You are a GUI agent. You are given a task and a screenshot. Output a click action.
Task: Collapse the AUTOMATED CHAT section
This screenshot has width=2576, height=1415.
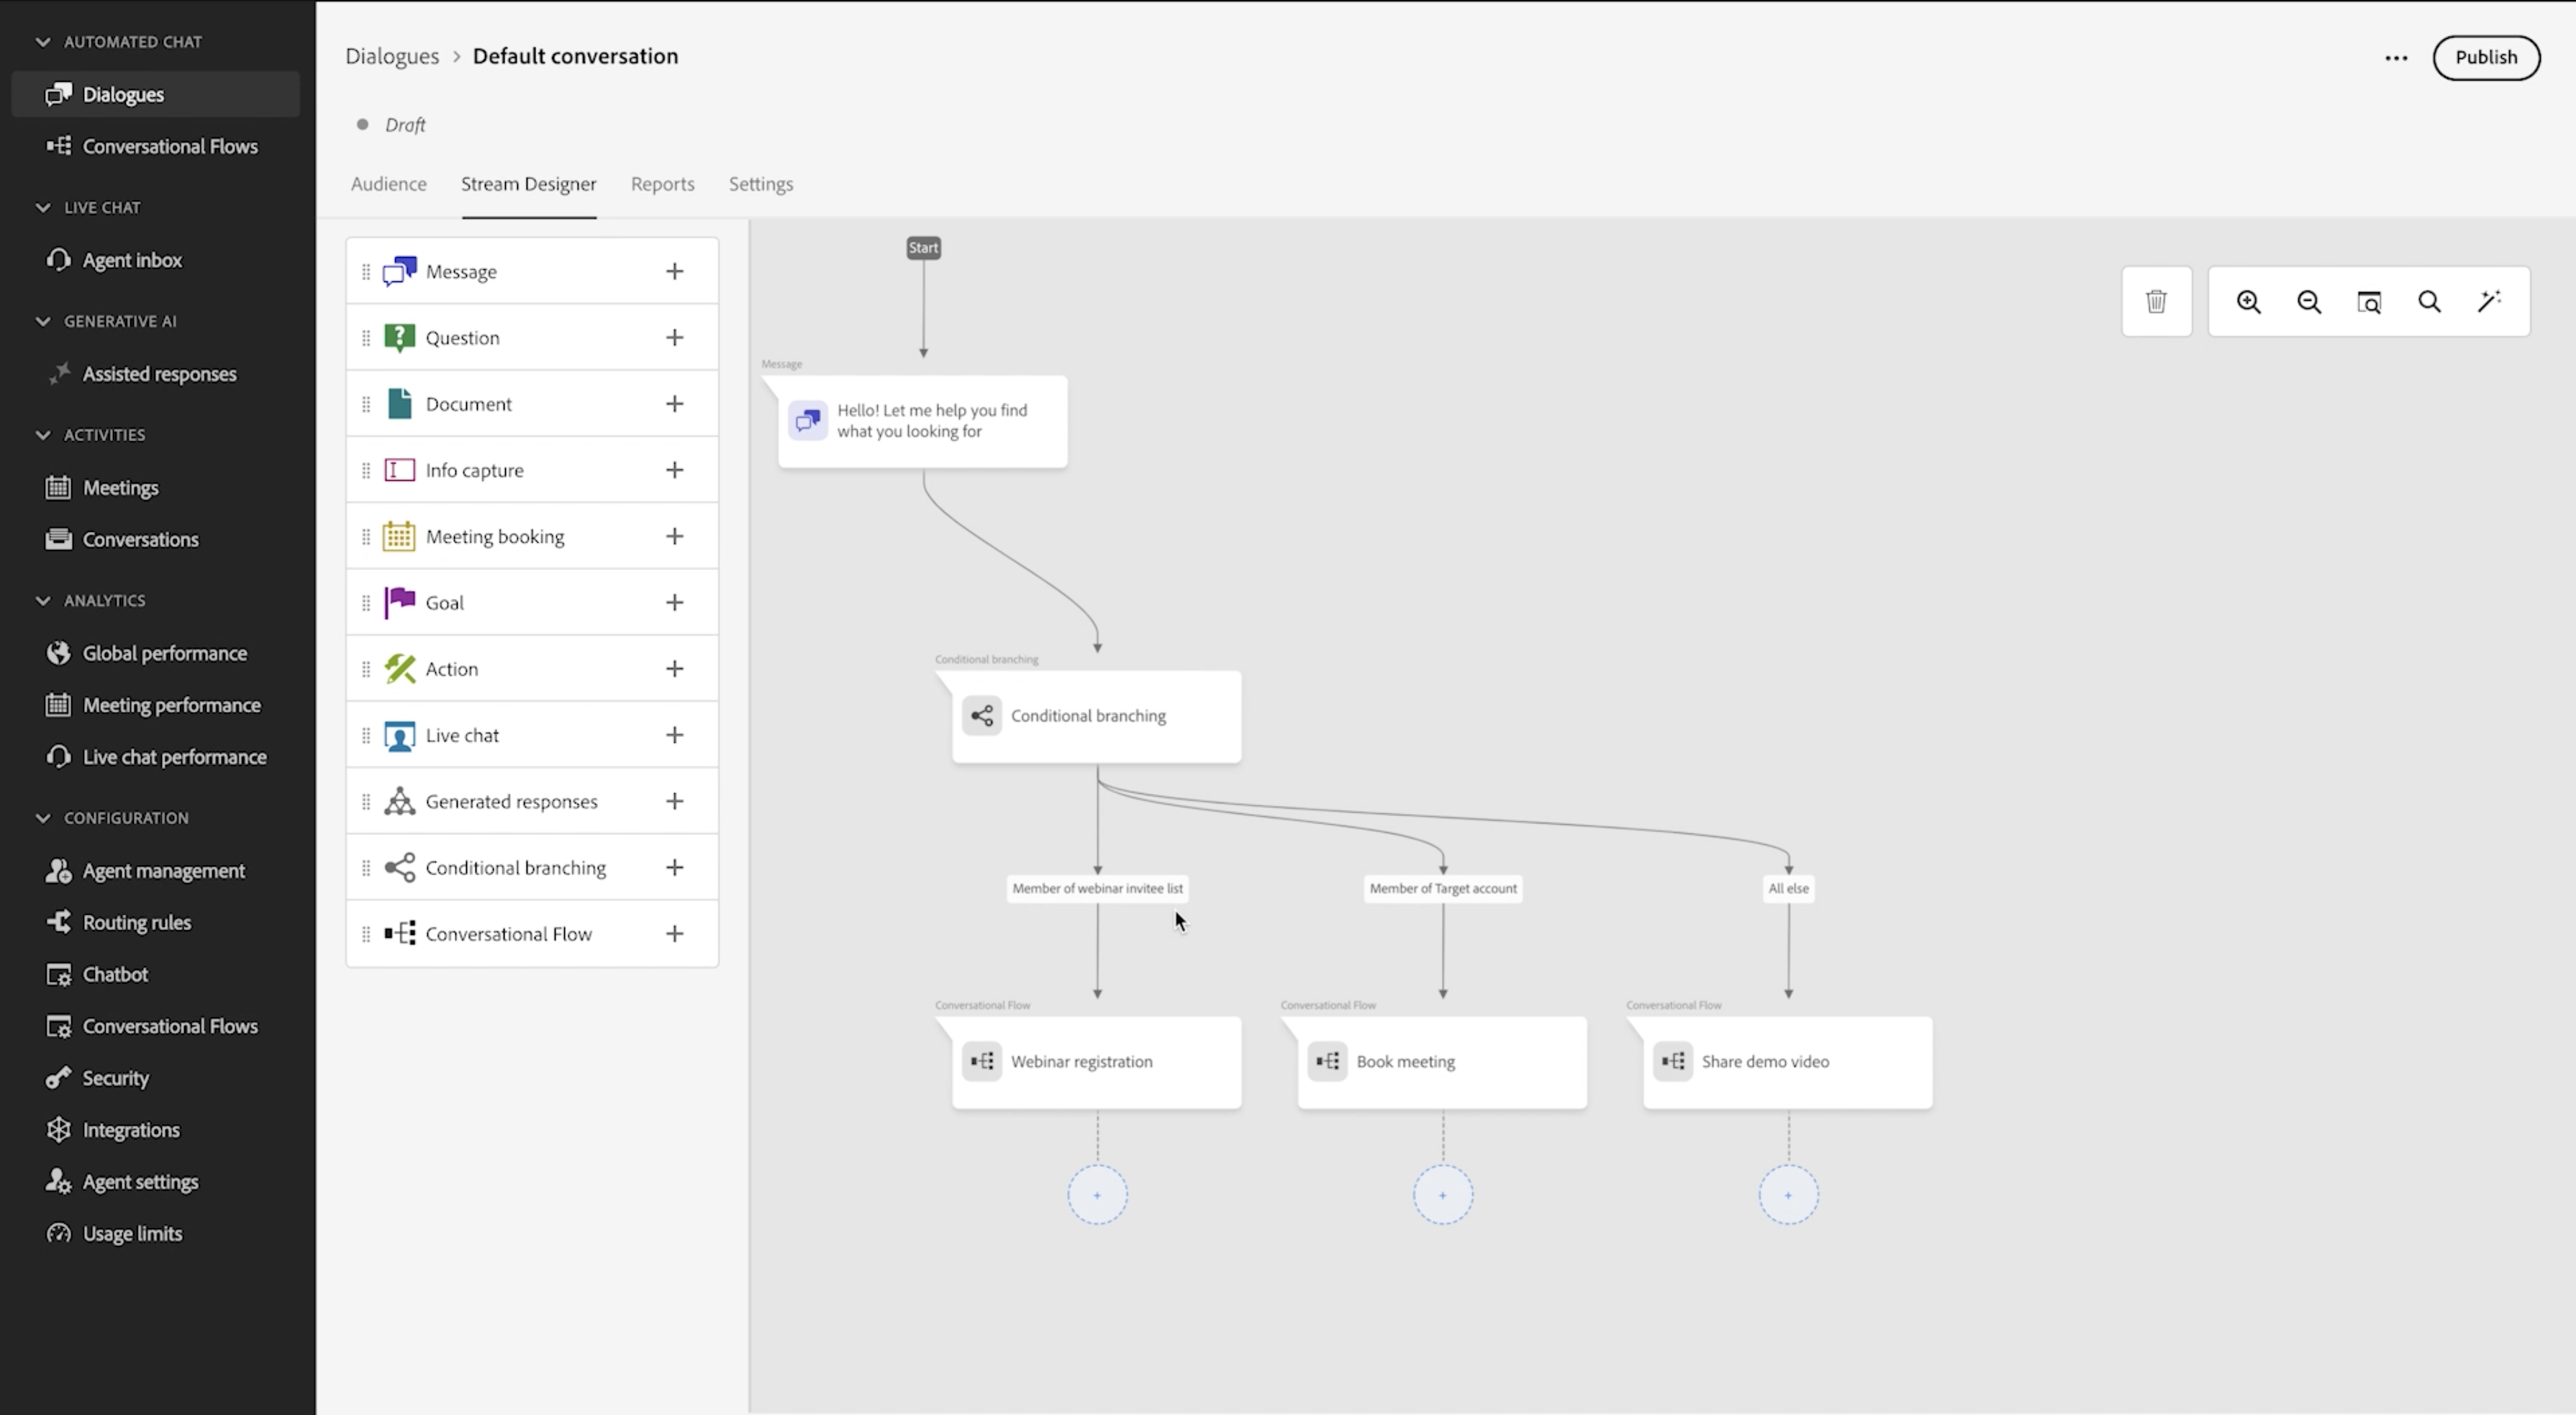(42, 41)
